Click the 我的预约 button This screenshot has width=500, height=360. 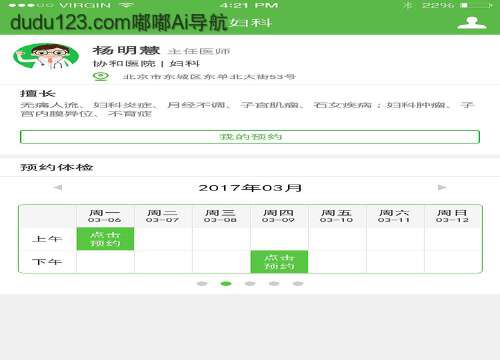(250, 137)
